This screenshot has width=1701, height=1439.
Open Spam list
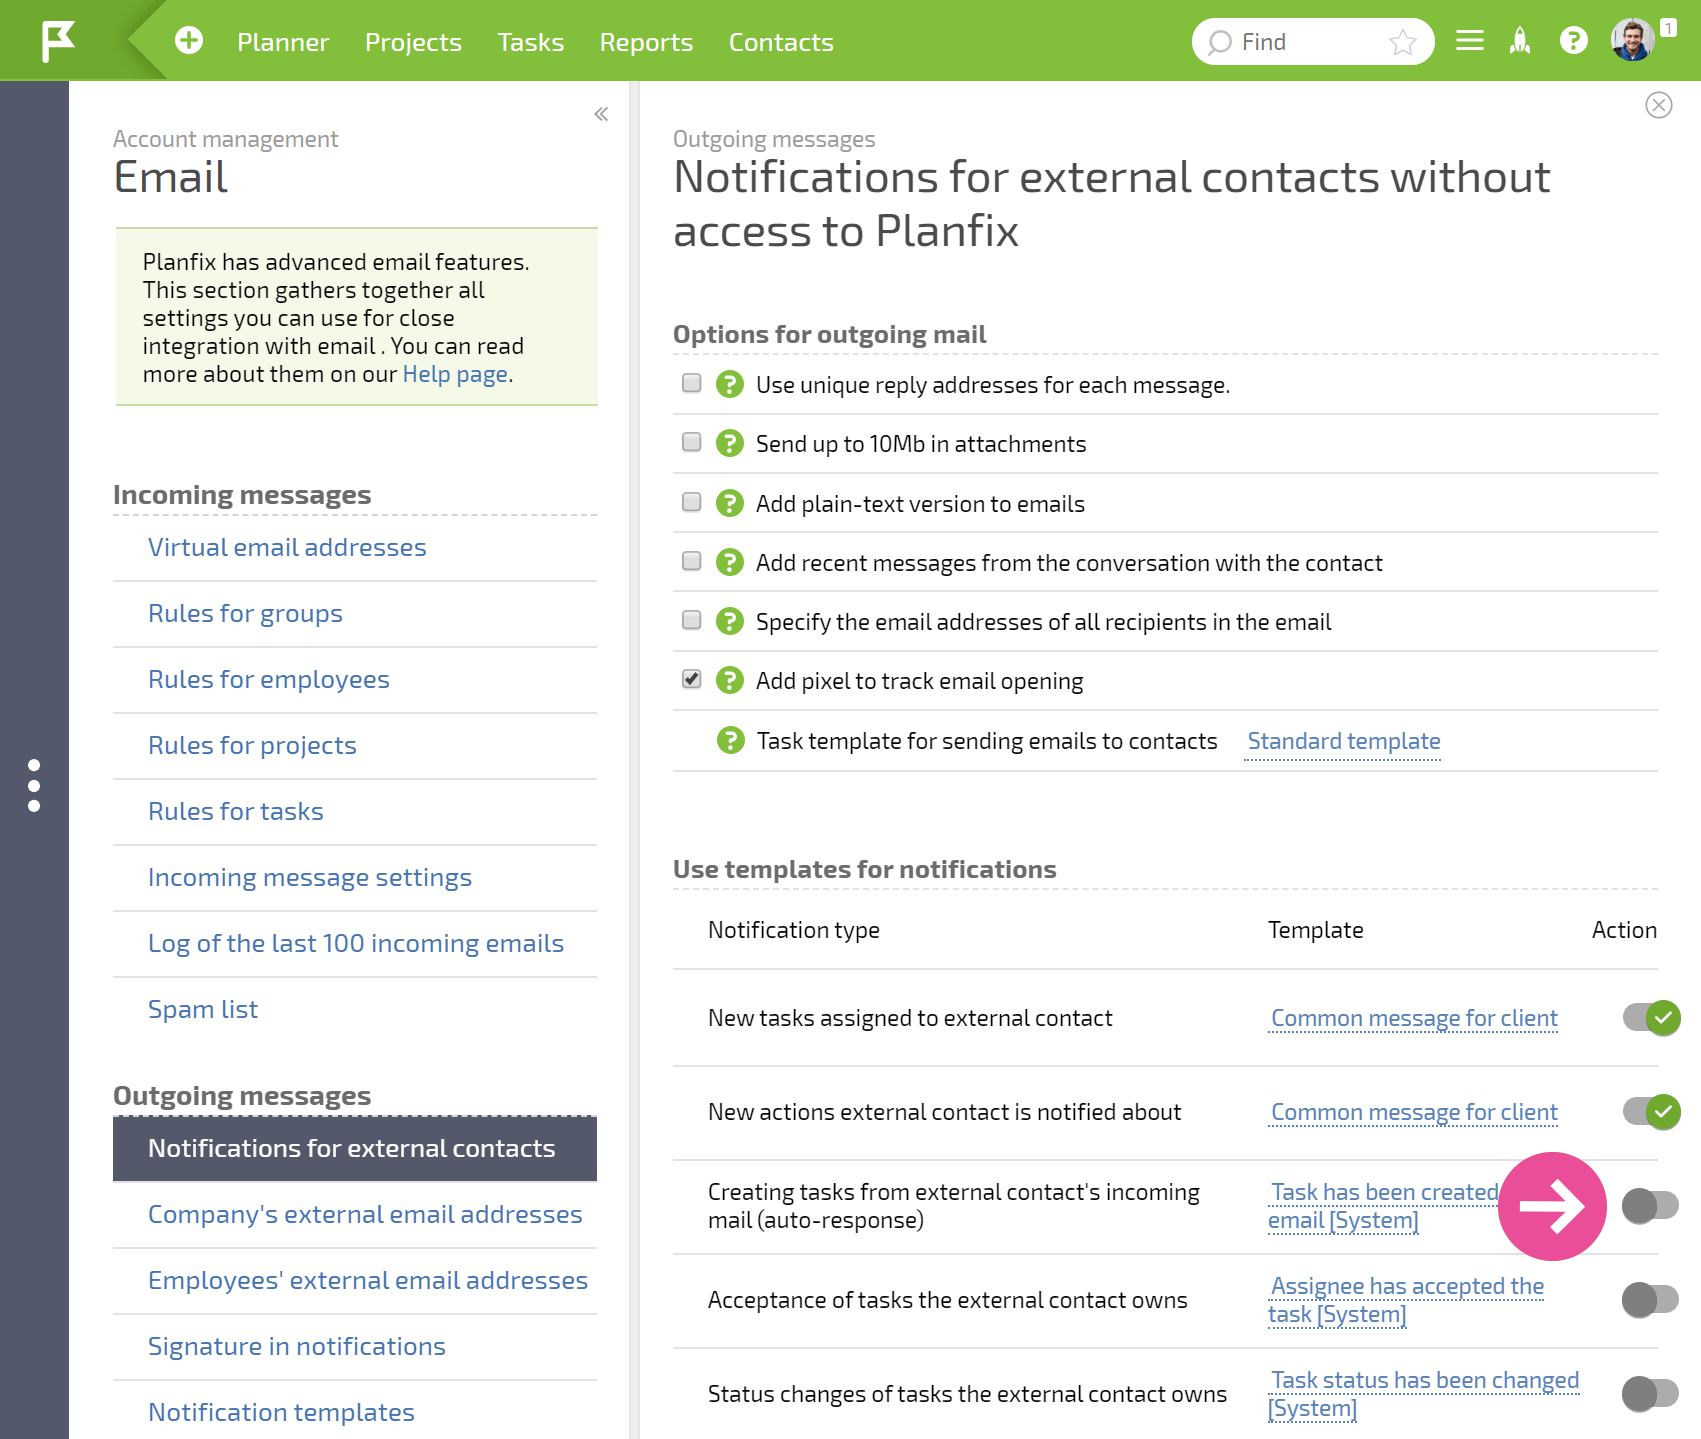coord(203,1009)
